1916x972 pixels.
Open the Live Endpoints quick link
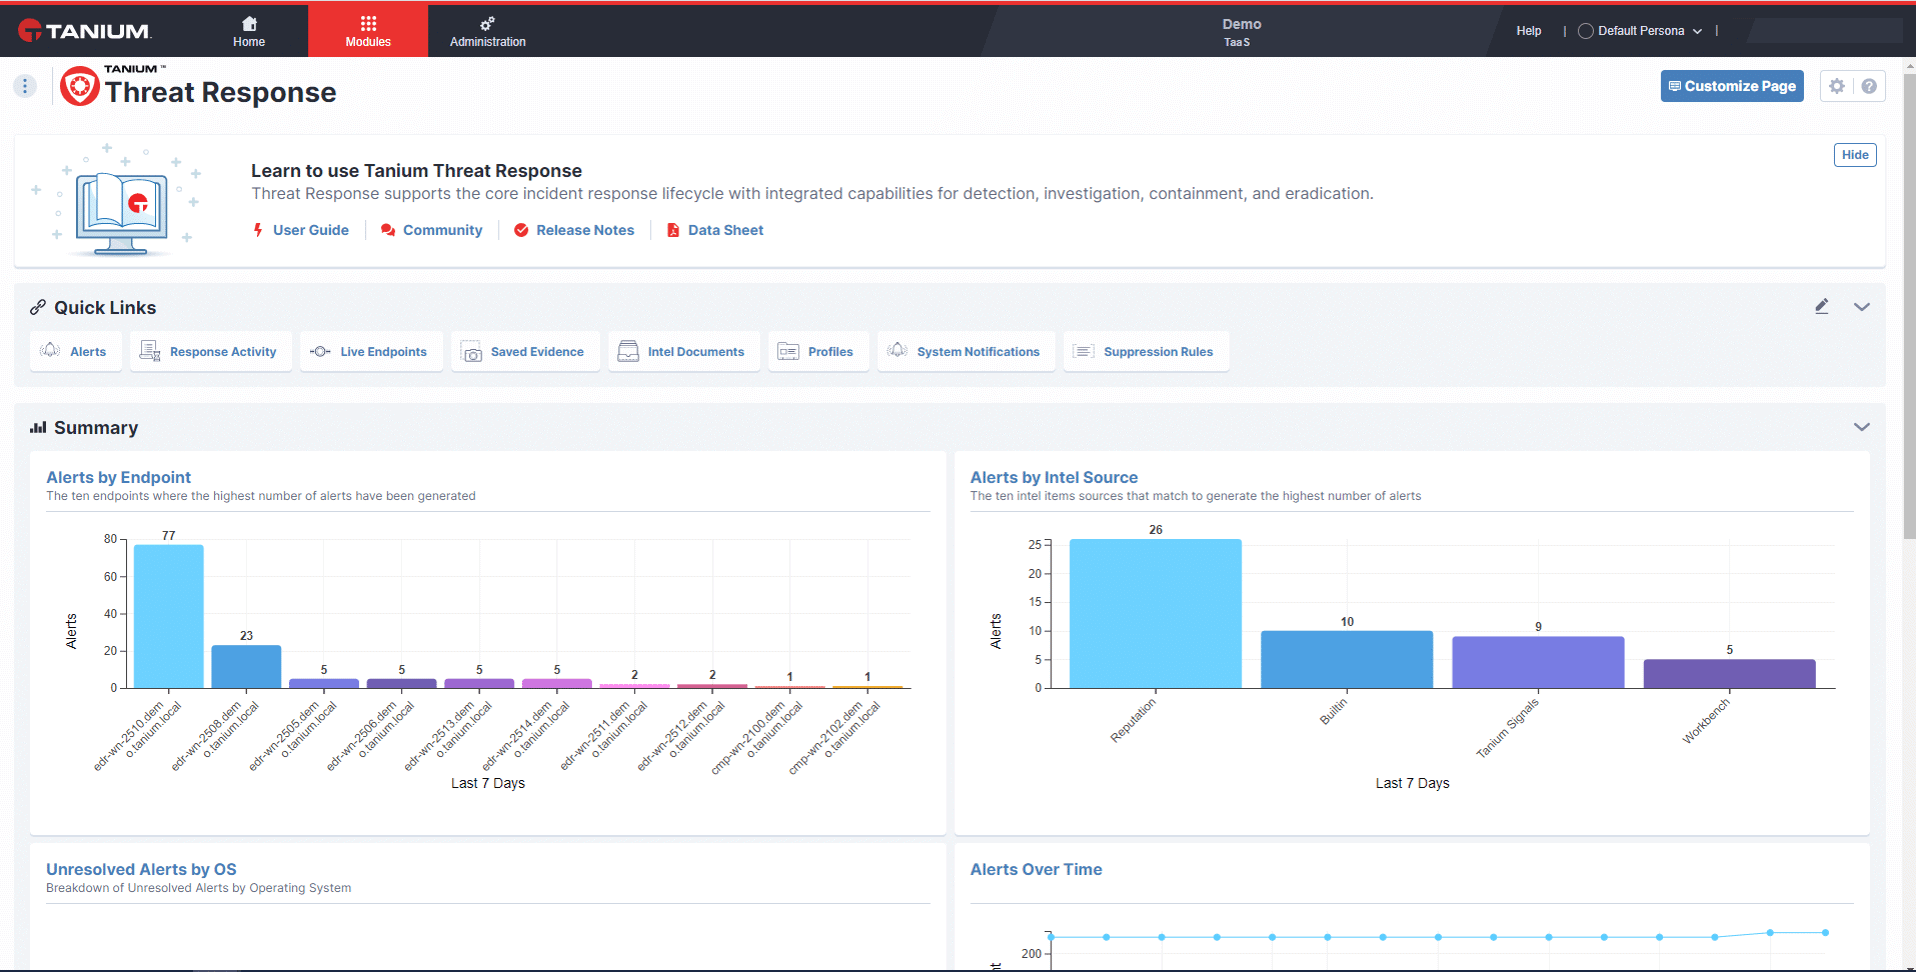click(371, 351)
